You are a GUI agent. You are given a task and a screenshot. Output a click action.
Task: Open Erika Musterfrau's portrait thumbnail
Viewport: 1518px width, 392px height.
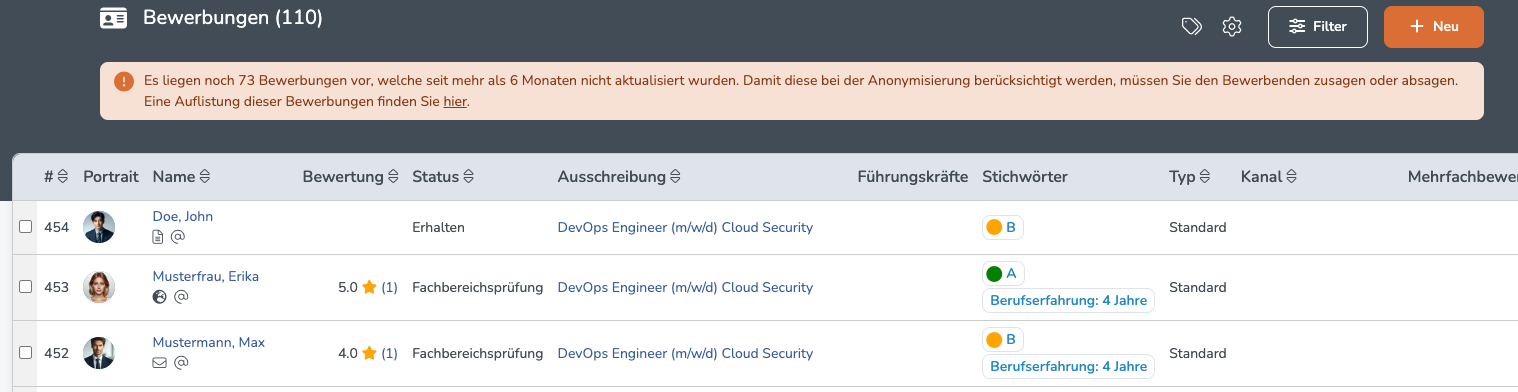pos(99,287)
